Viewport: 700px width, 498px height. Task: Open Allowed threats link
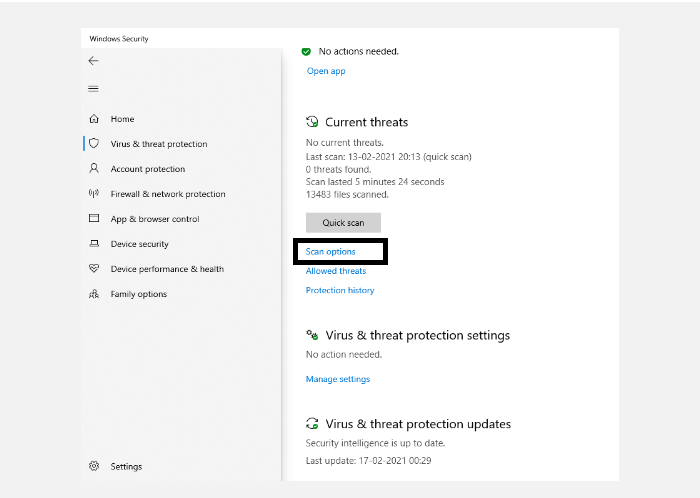[x=336, y=271]
